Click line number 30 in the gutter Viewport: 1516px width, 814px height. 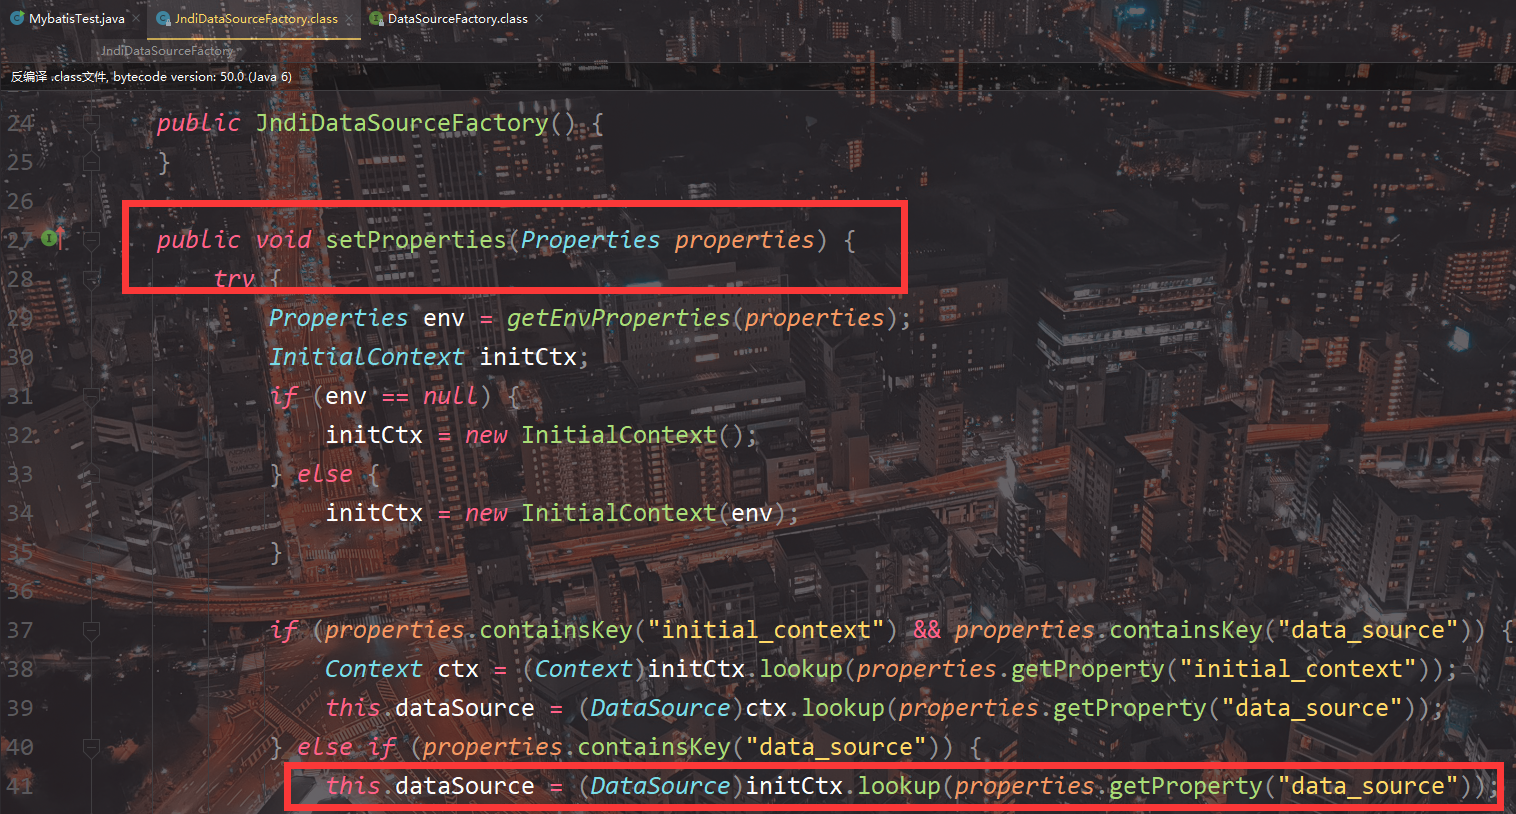click(21, 356)
